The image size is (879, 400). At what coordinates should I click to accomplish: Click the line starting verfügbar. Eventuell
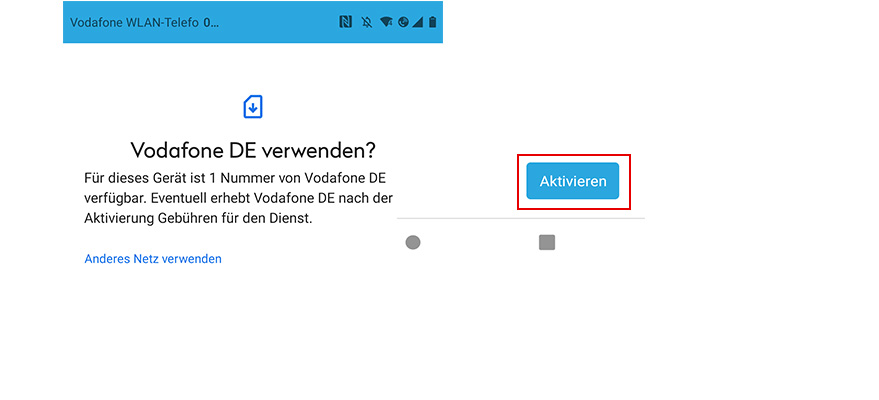pos(238,198)
